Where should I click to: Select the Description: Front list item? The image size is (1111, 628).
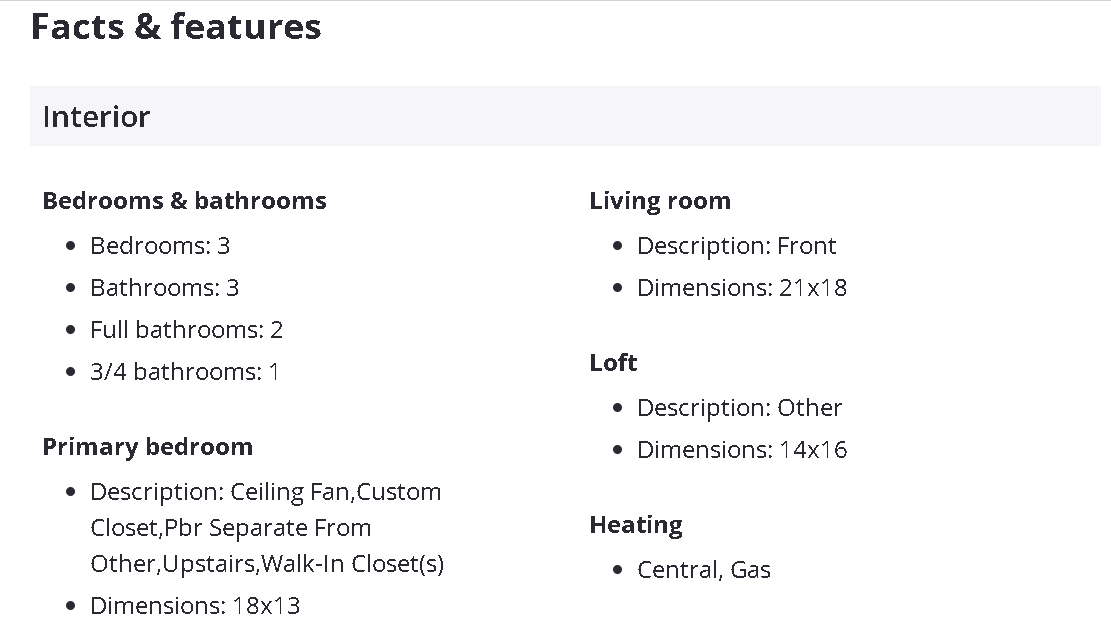coord(736,246)
